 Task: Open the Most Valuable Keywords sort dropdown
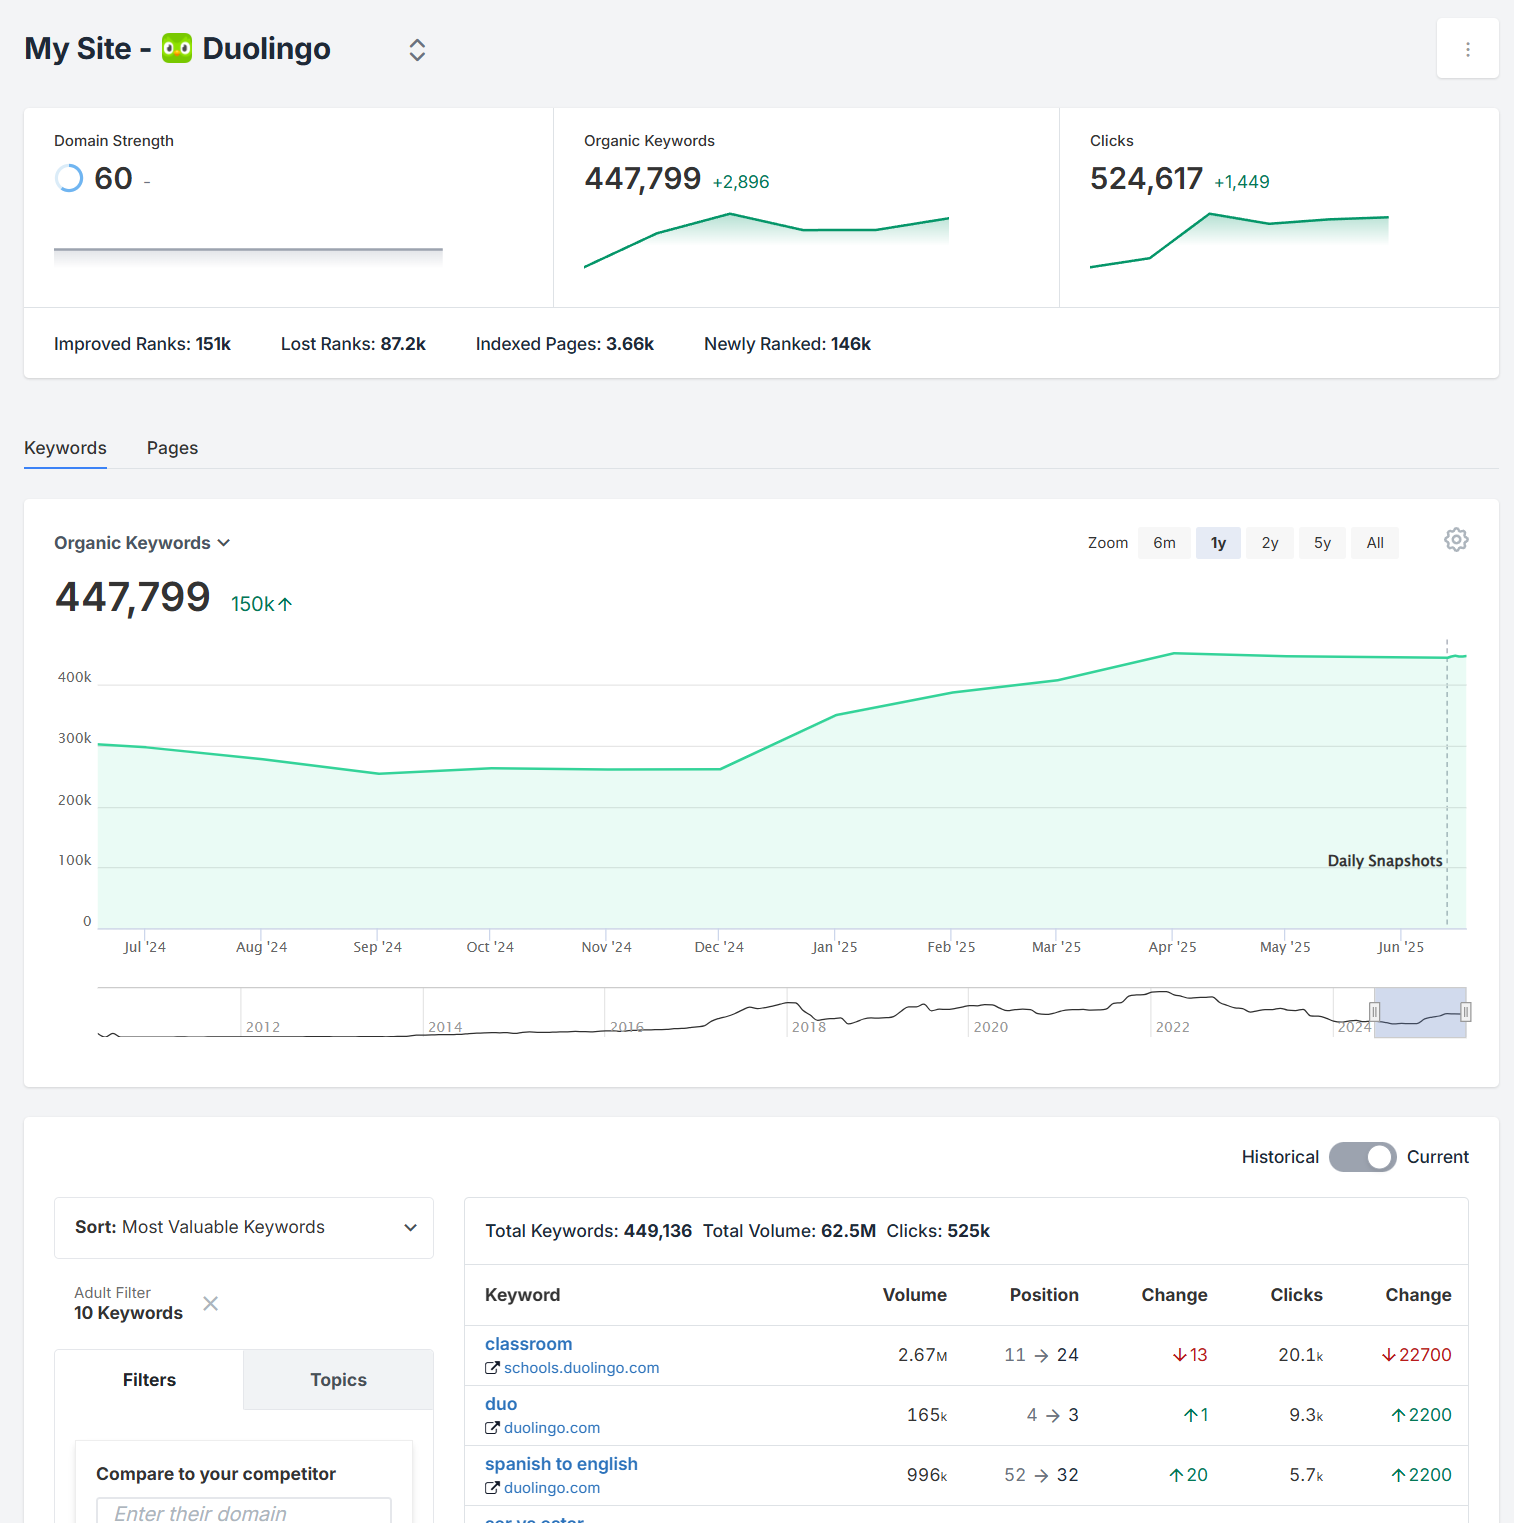tap(243, 1227)
